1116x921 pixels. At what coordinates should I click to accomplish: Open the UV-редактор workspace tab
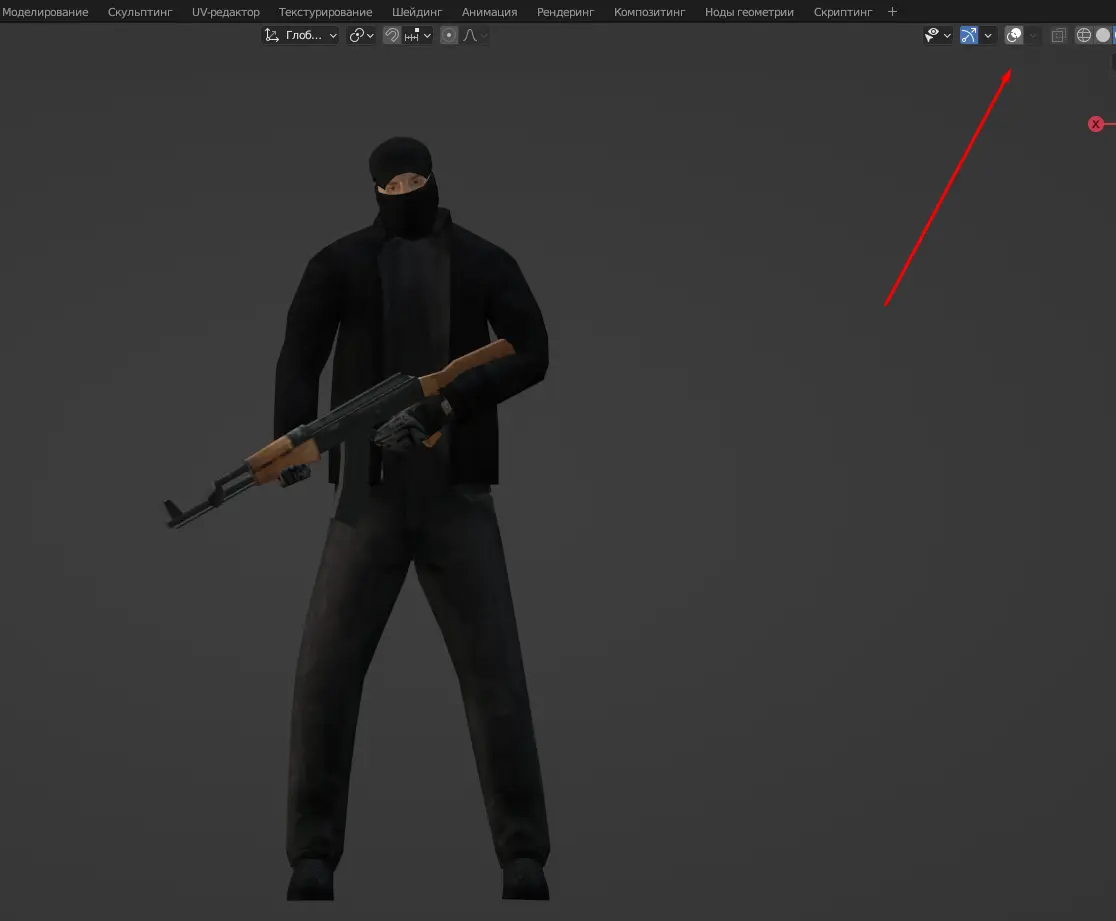[x=225, y=12]
